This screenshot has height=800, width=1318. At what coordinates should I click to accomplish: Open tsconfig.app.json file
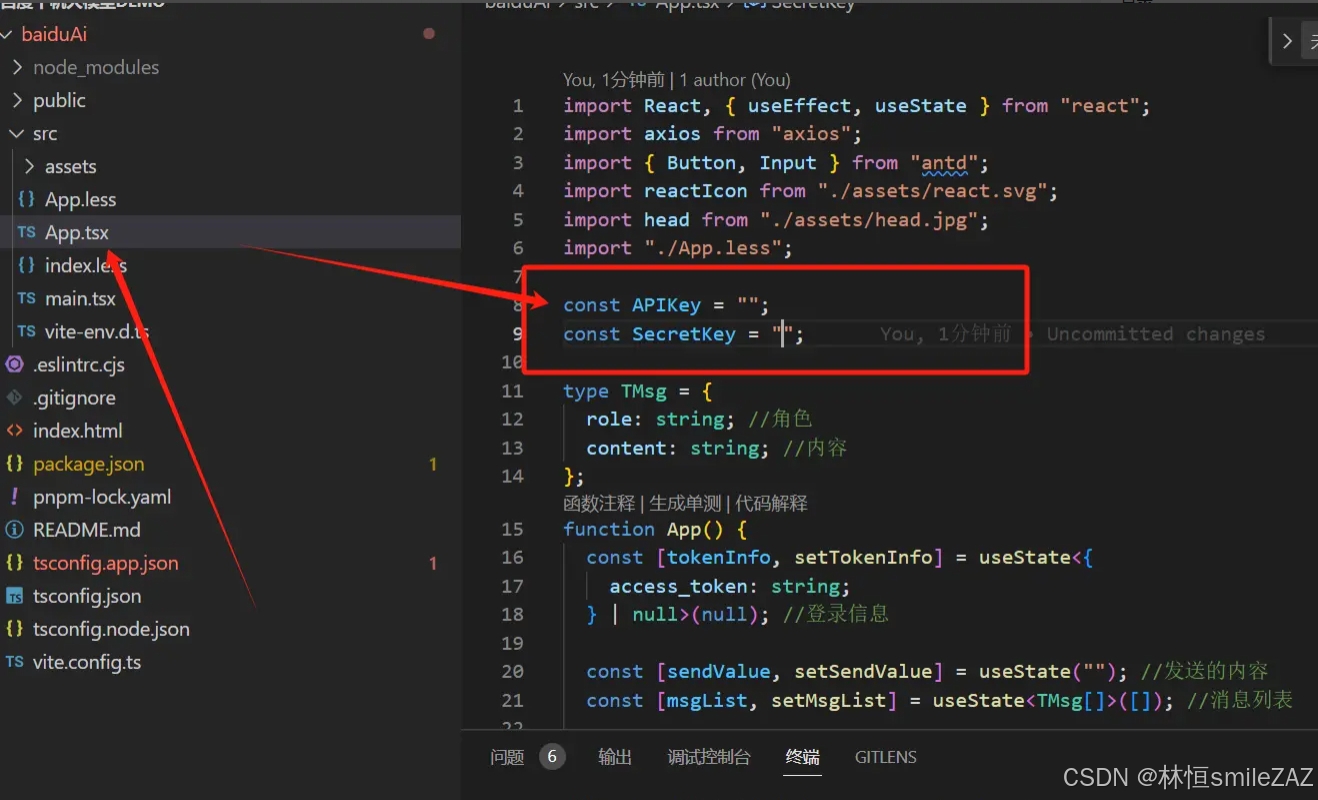(106, 563)
